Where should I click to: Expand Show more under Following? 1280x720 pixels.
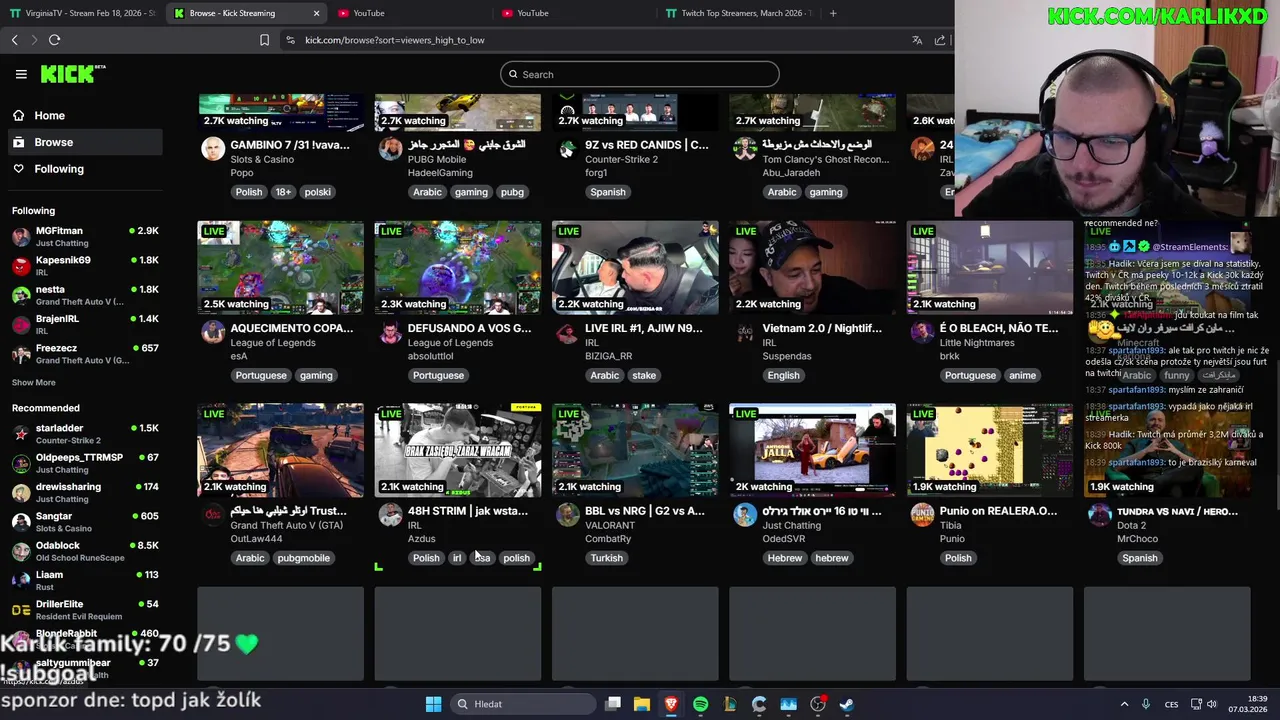[34, 383]
